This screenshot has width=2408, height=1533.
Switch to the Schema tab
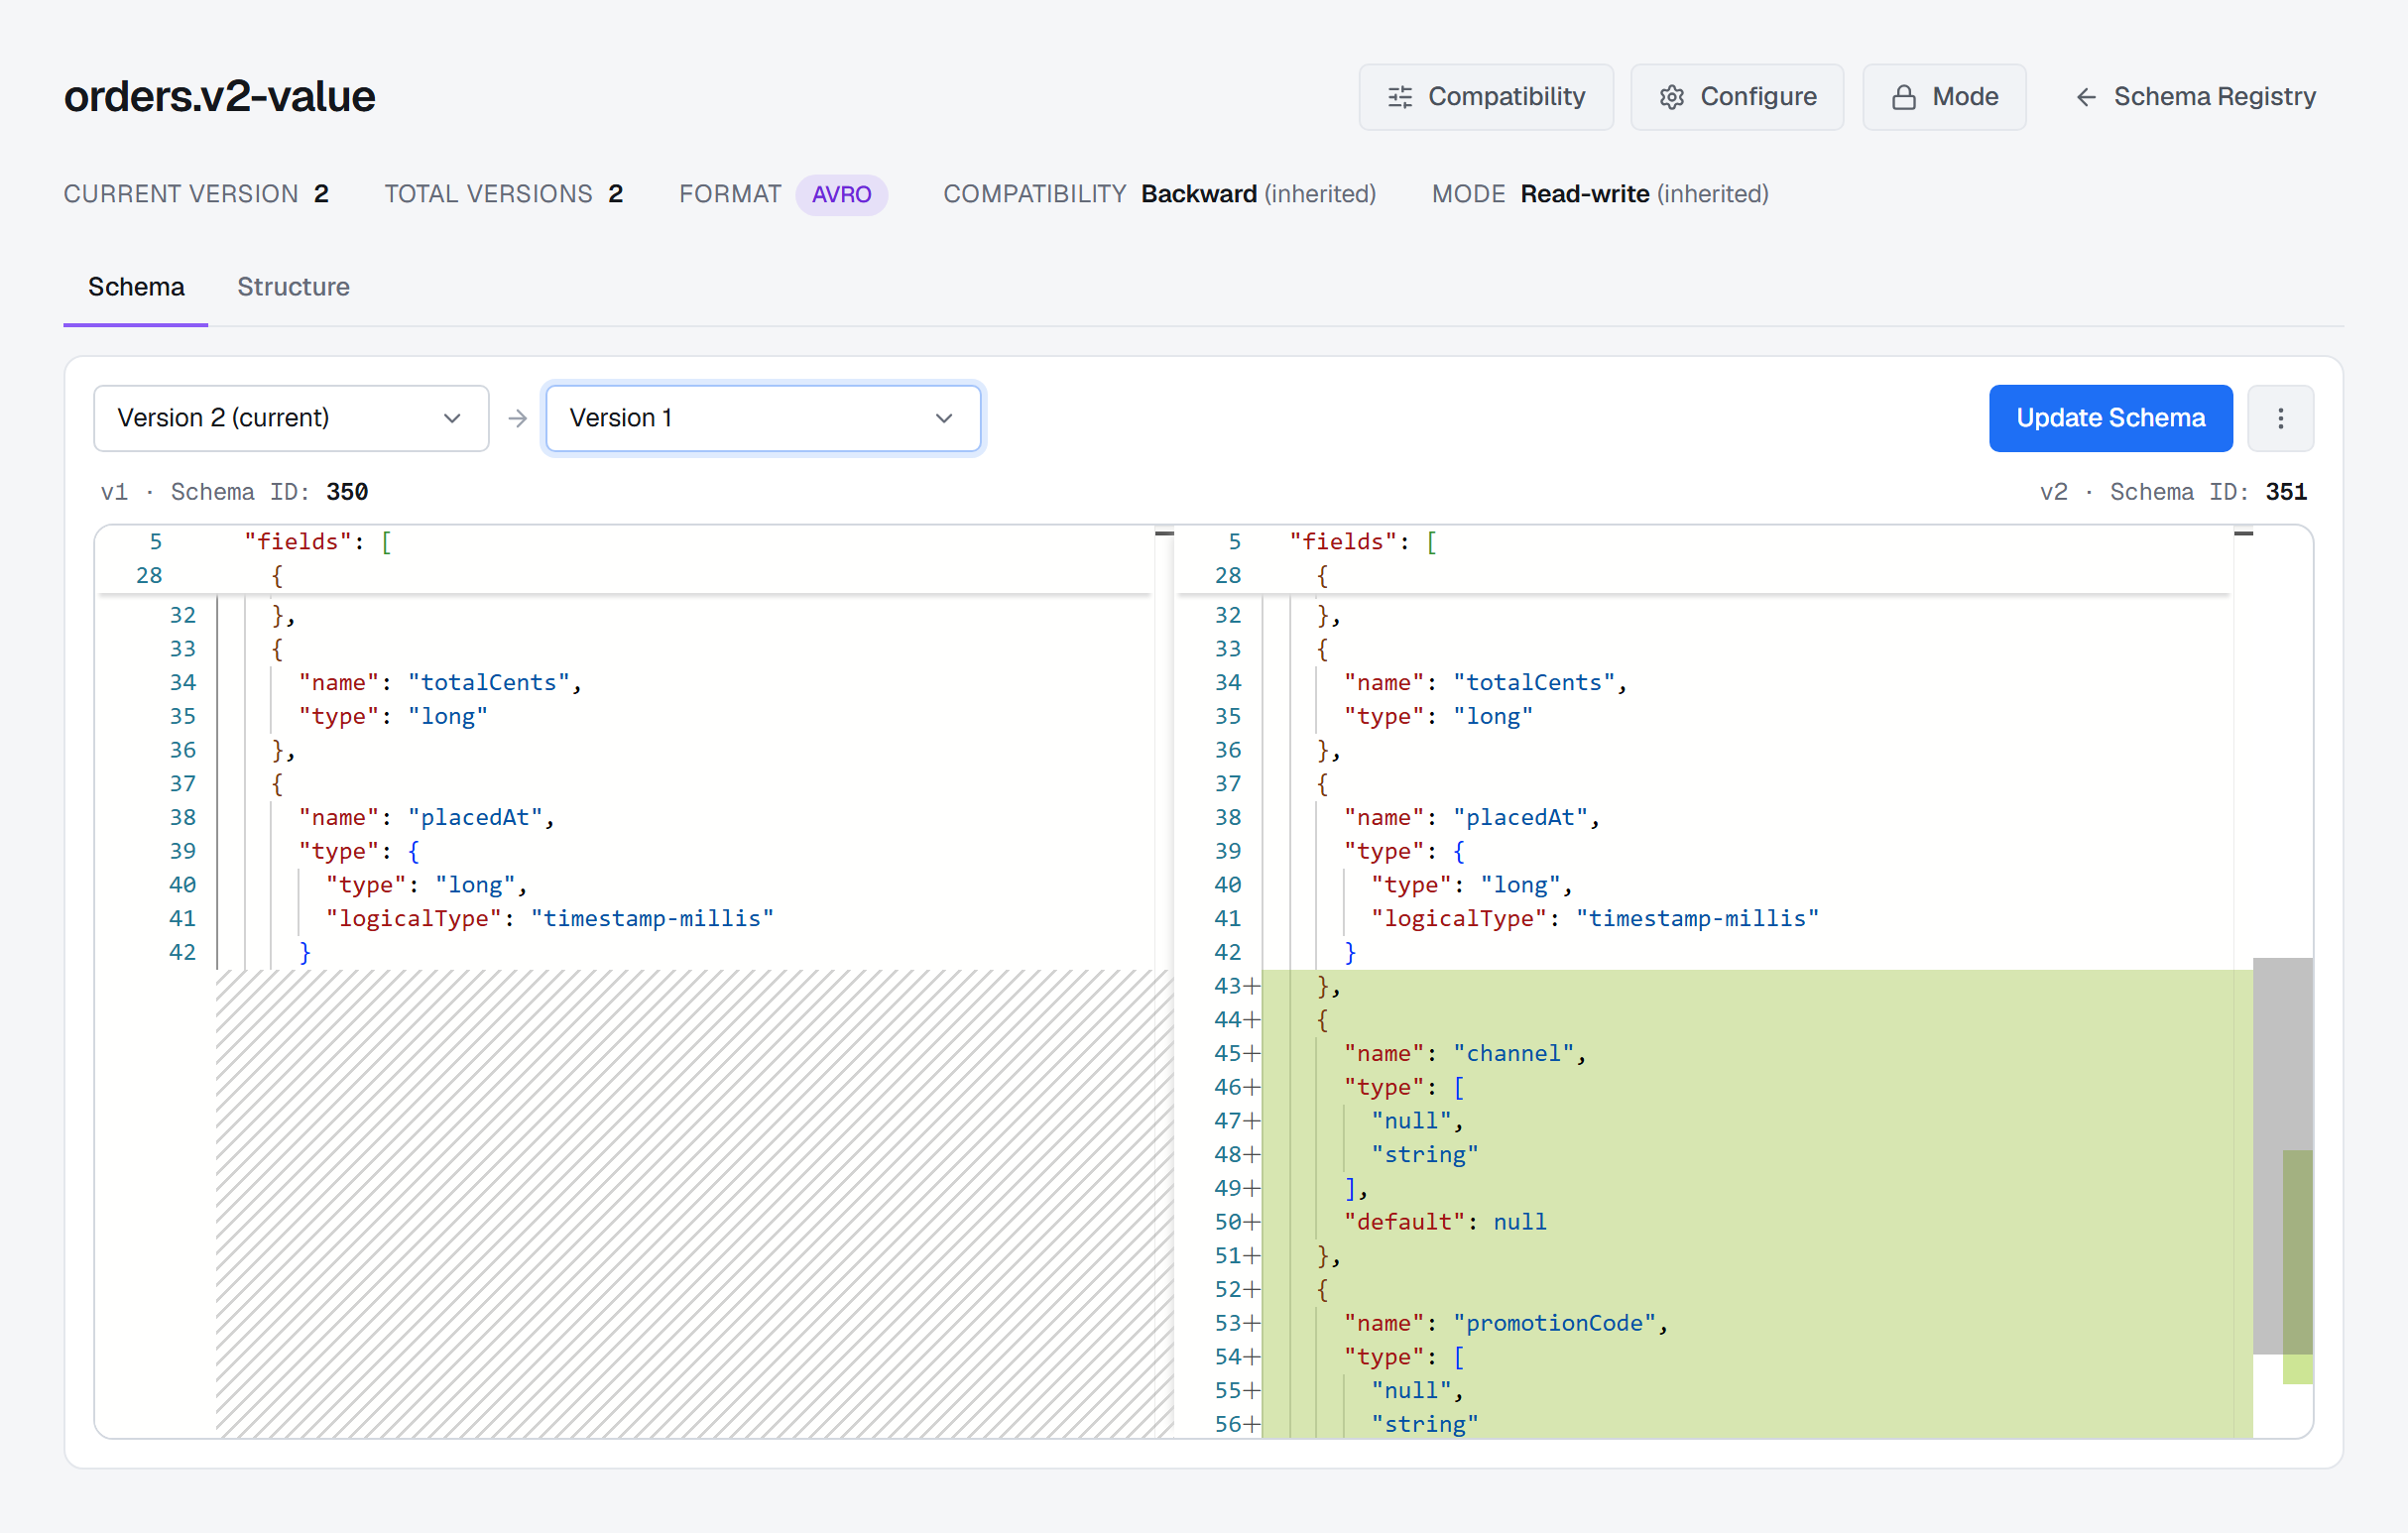[x=136, y=287]
